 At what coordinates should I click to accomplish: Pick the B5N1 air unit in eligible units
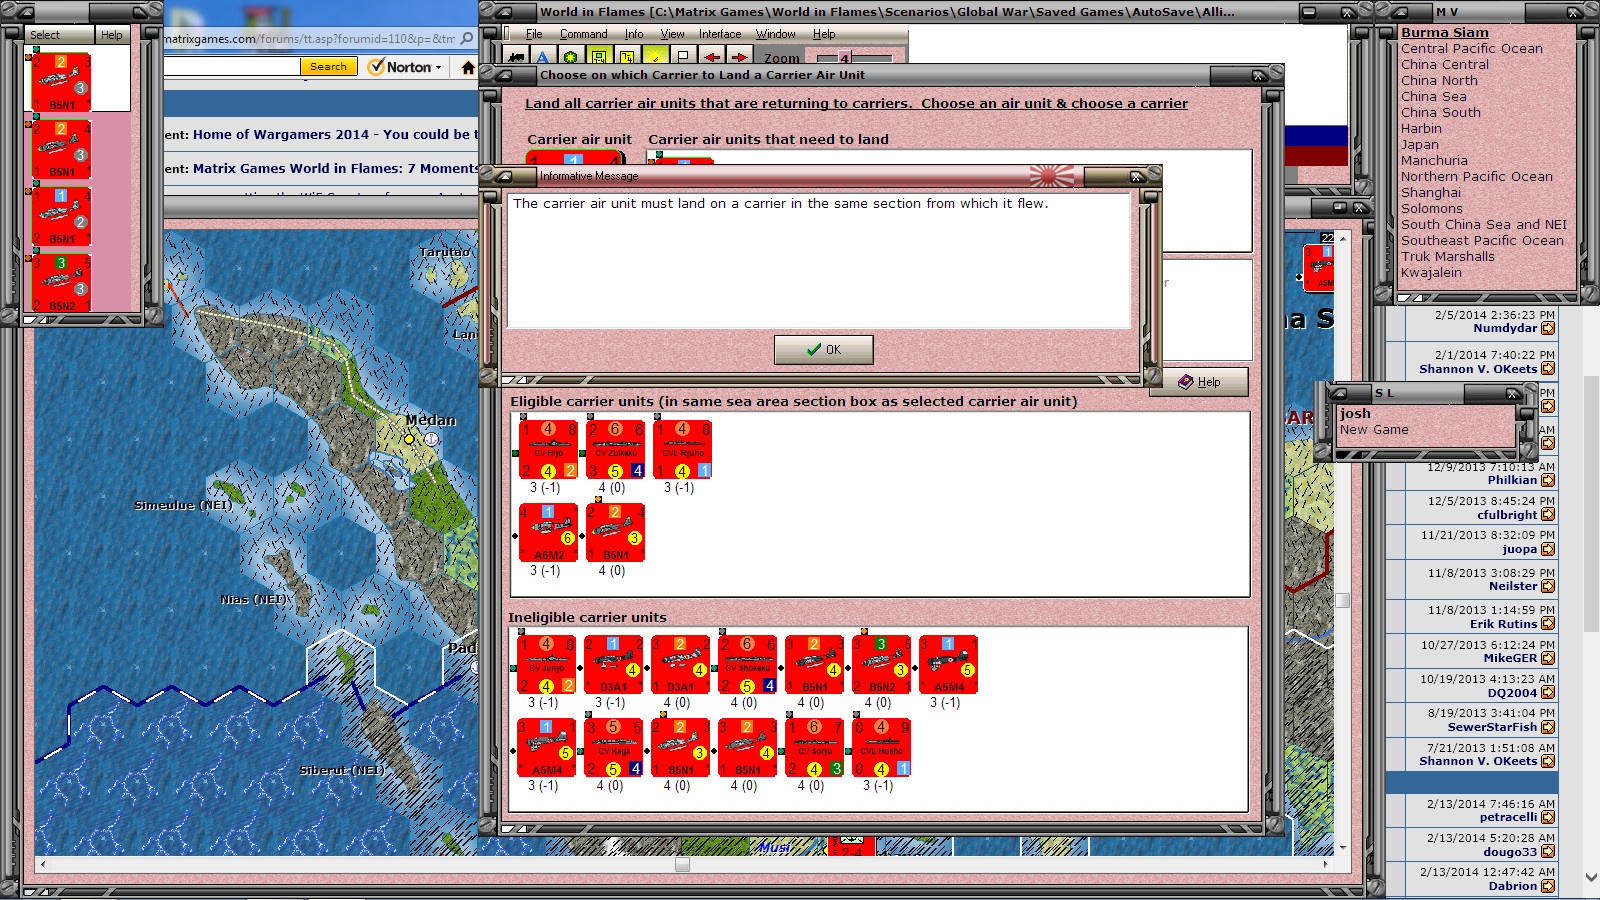click(x=615, y=533)
